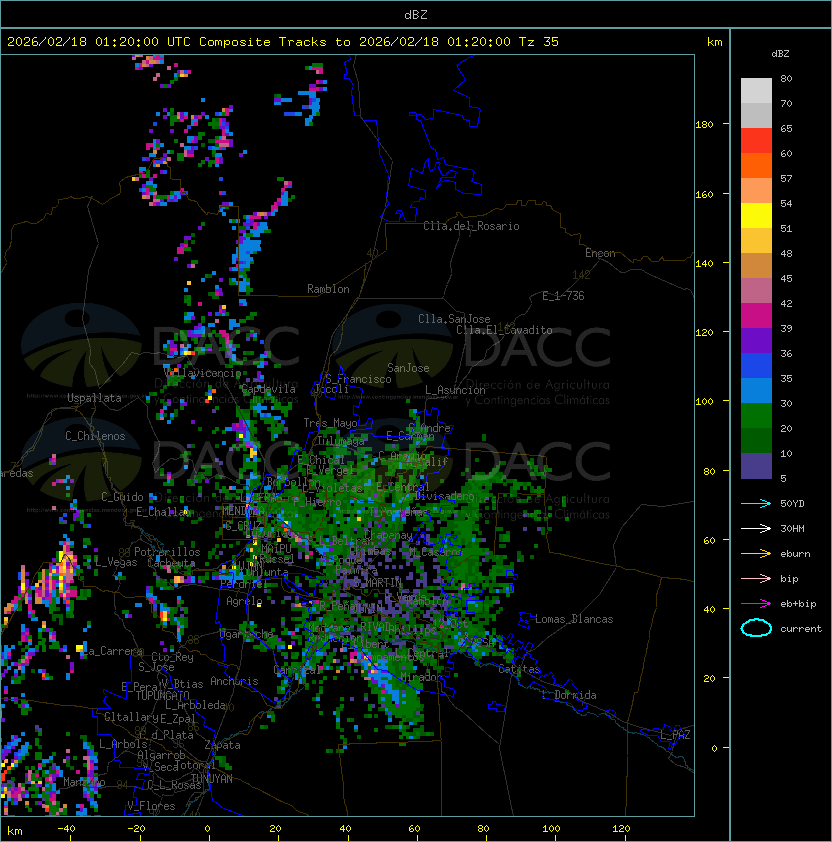Click the Anchoris place label
This screenshot has height=842, width=832.
tap(234, 681)
